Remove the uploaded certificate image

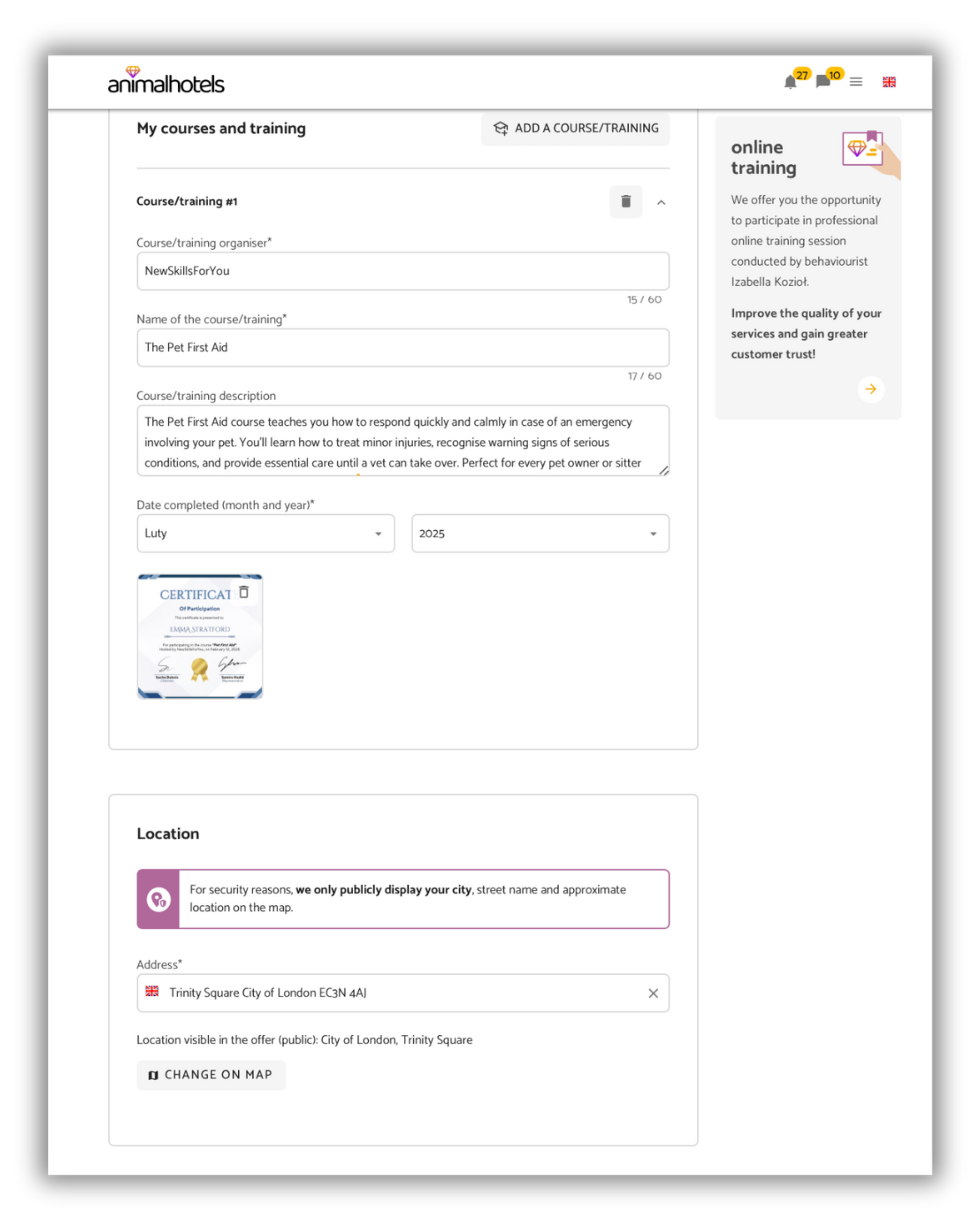[x=244, y=592]
